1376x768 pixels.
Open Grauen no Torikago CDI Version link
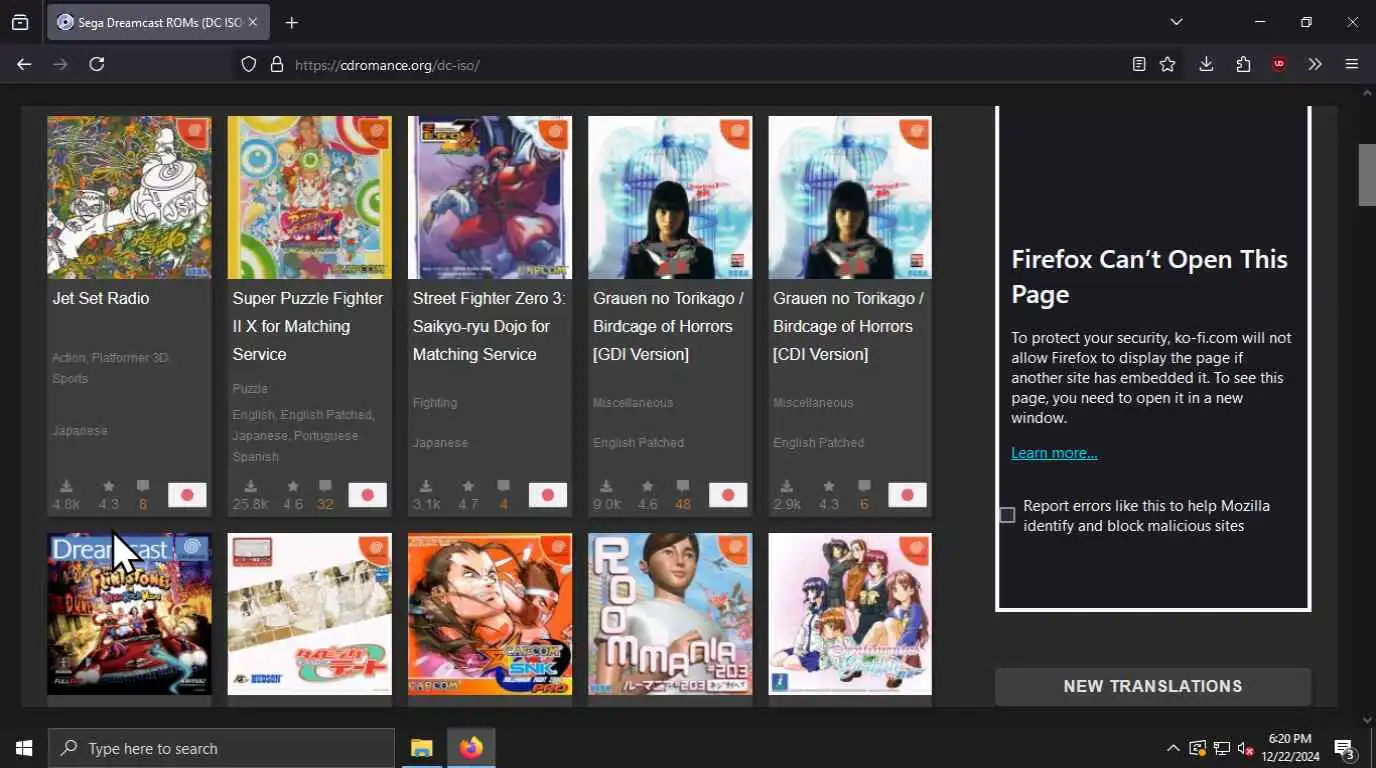coord(848,326)
